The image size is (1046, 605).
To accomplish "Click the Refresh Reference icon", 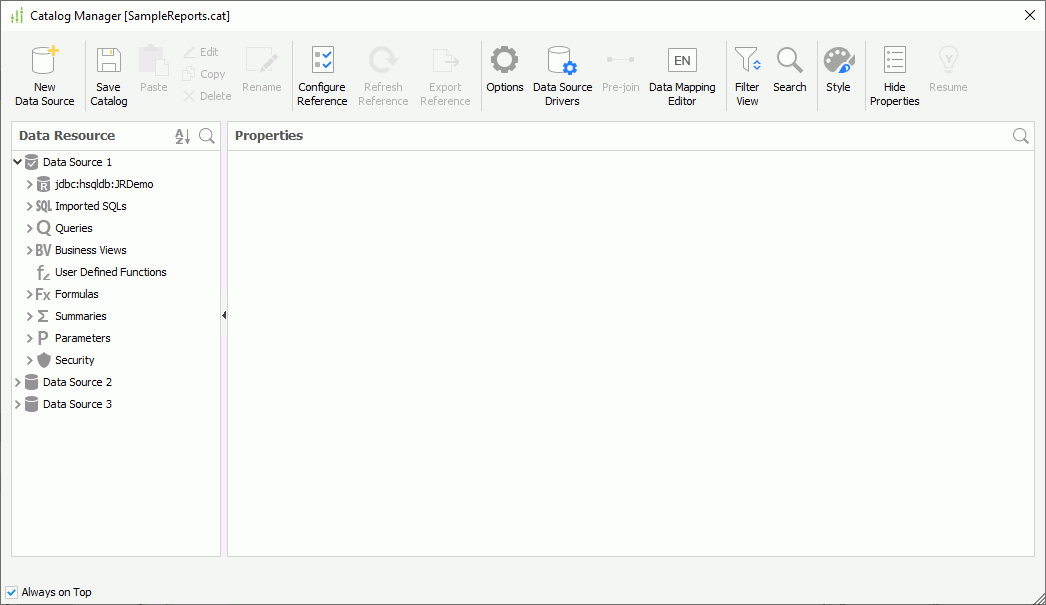I will [384, 61].
